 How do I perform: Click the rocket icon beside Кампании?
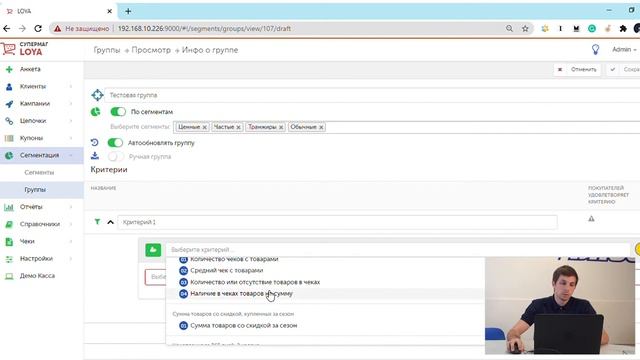click(9, 104)
